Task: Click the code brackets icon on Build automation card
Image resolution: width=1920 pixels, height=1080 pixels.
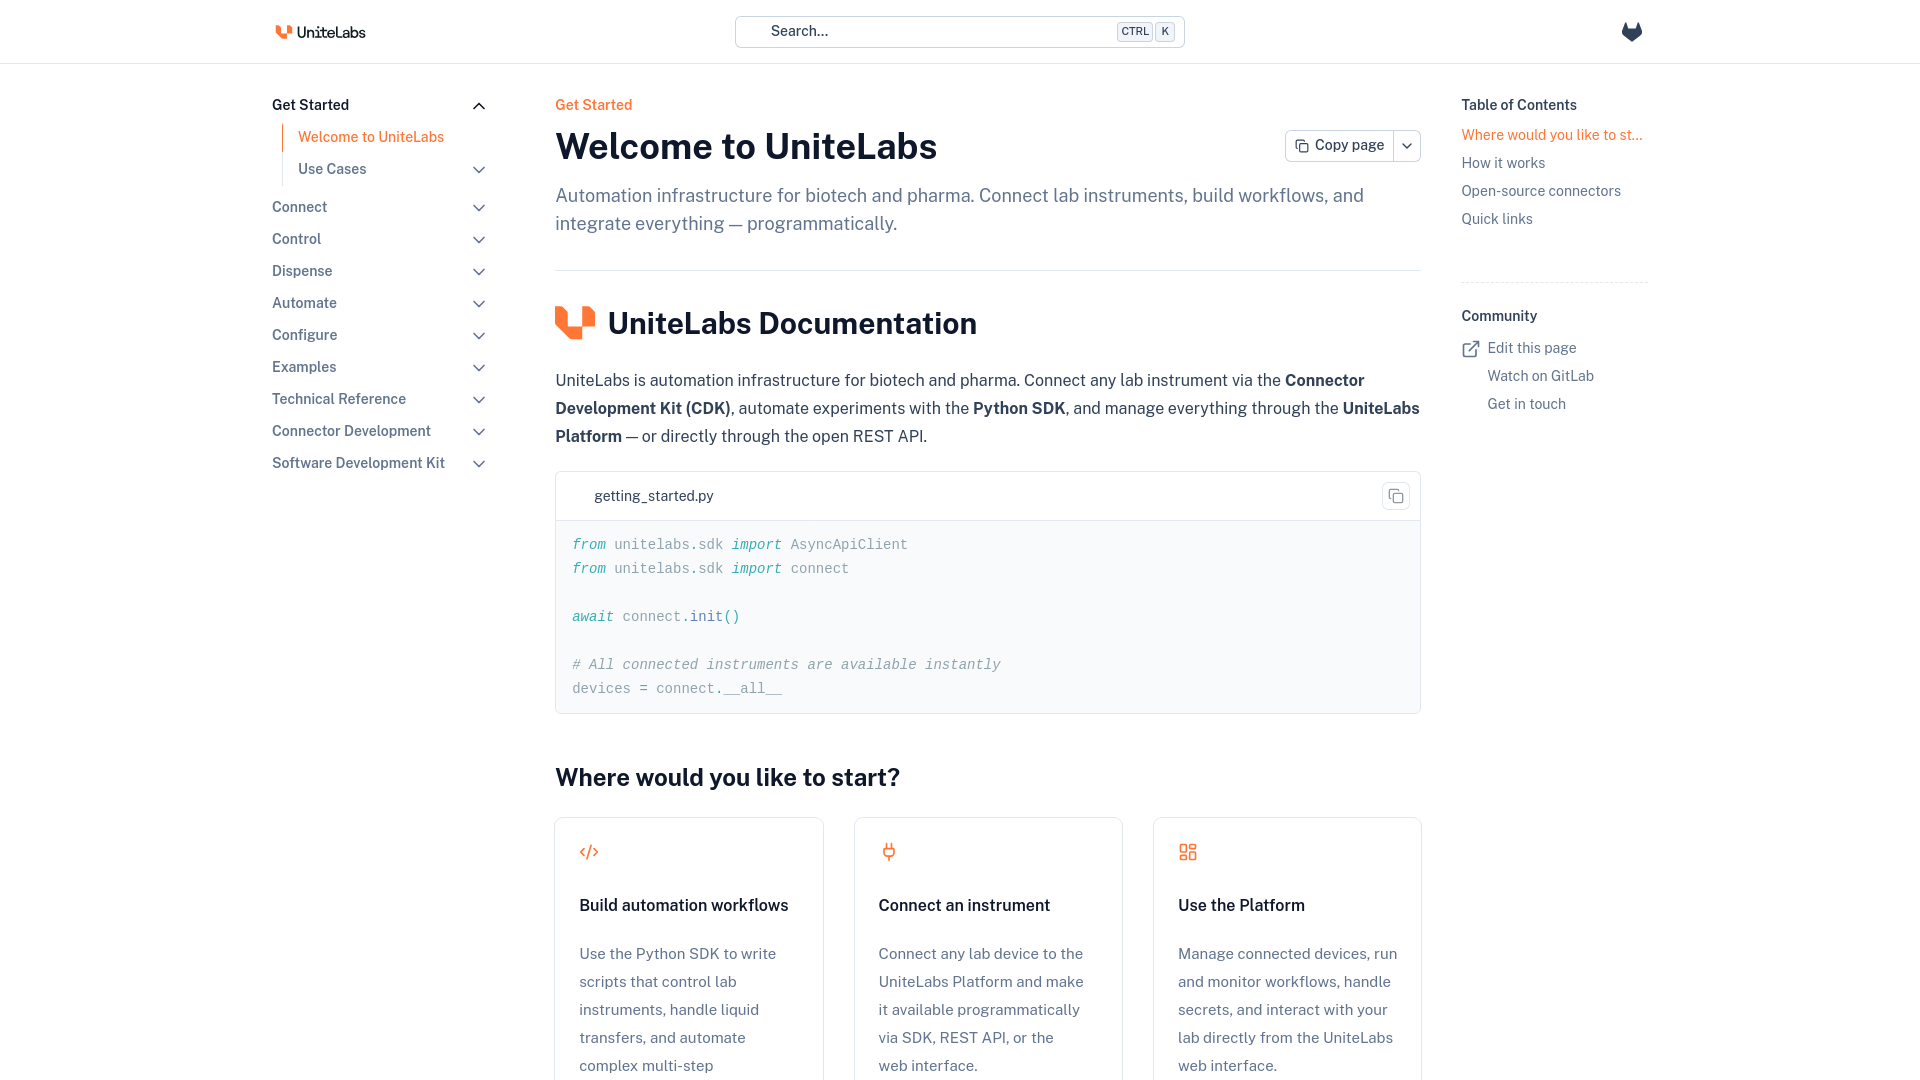Action: click(589, 852)
